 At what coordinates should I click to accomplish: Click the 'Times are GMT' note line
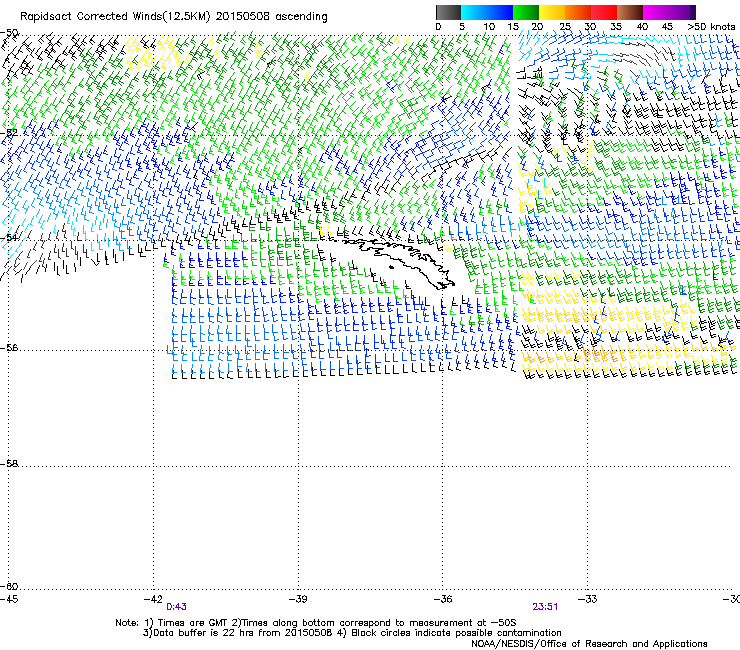(x=316, y=623)
